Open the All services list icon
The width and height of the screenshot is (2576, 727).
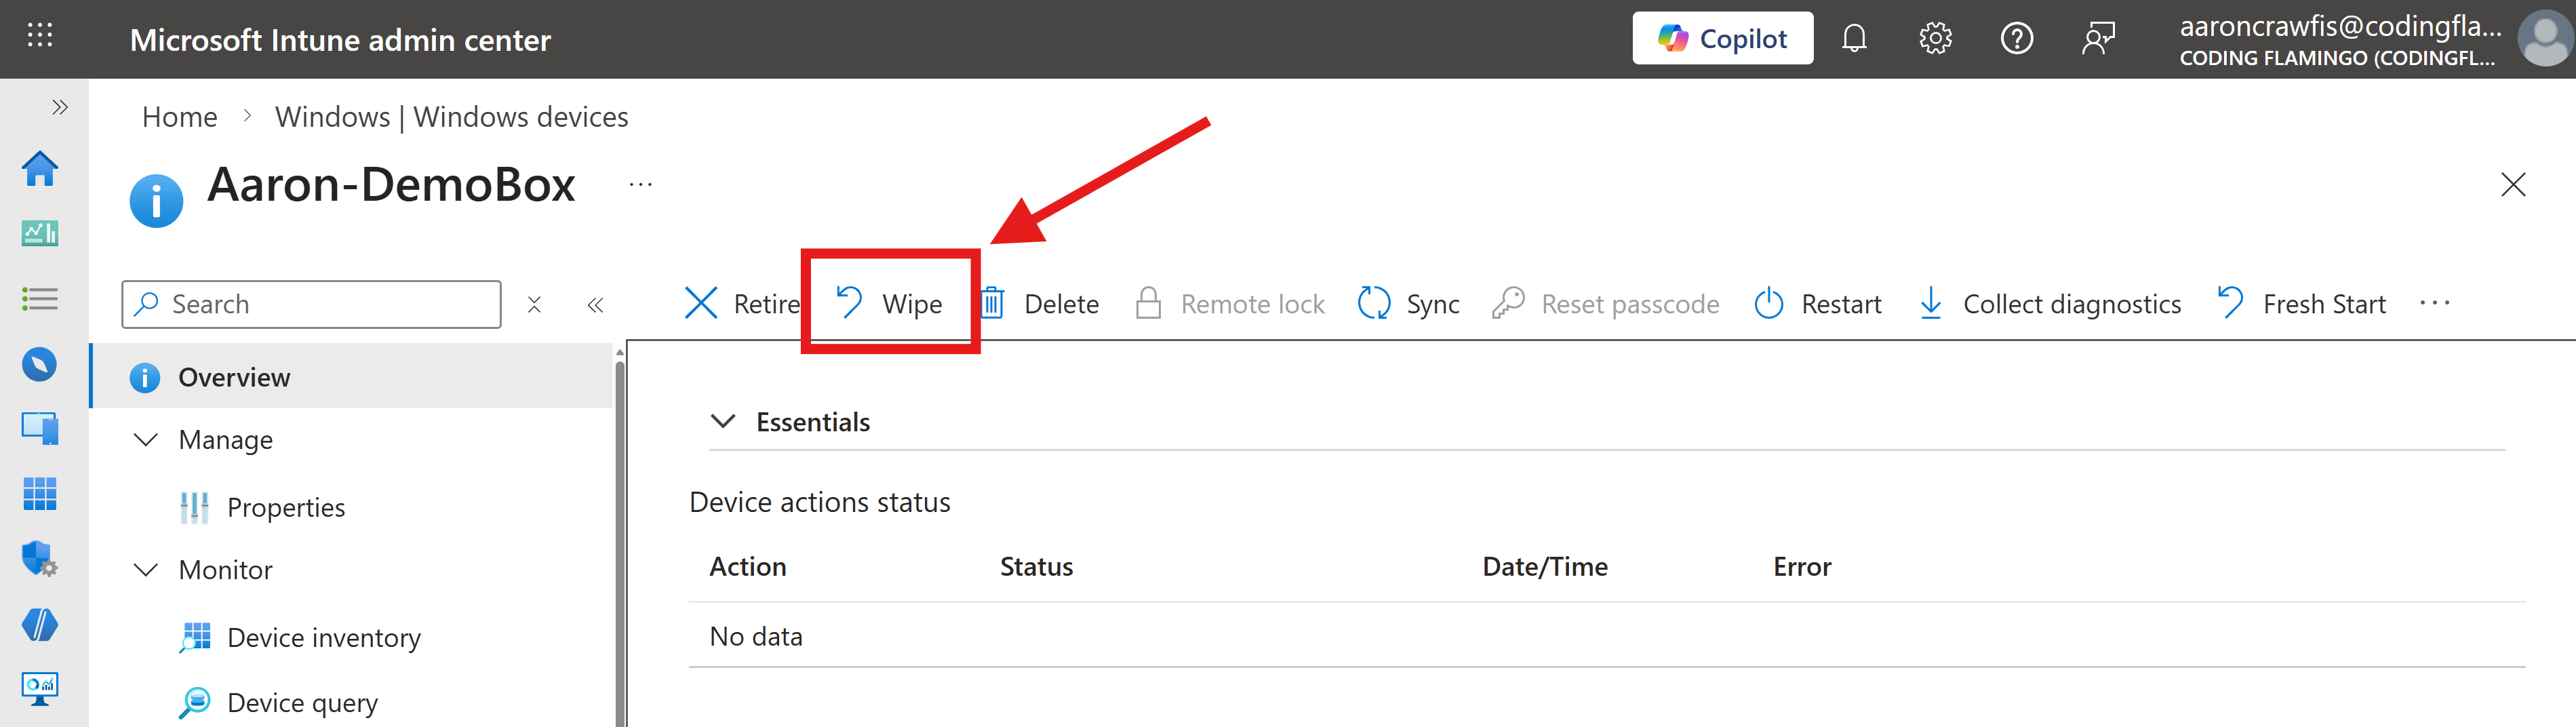(40, 298)
